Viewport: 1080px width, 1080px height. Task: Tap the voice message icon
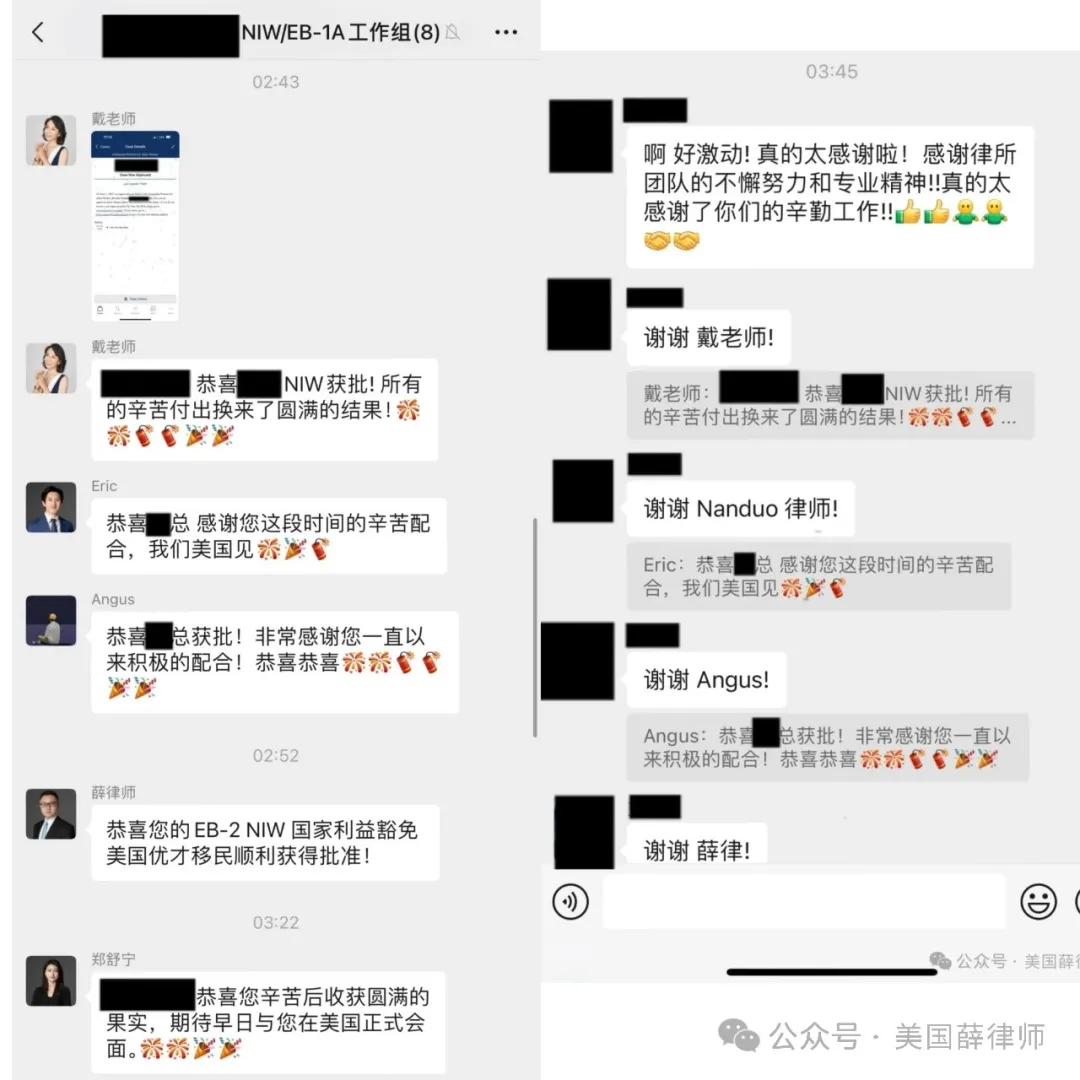coord(570,901)
